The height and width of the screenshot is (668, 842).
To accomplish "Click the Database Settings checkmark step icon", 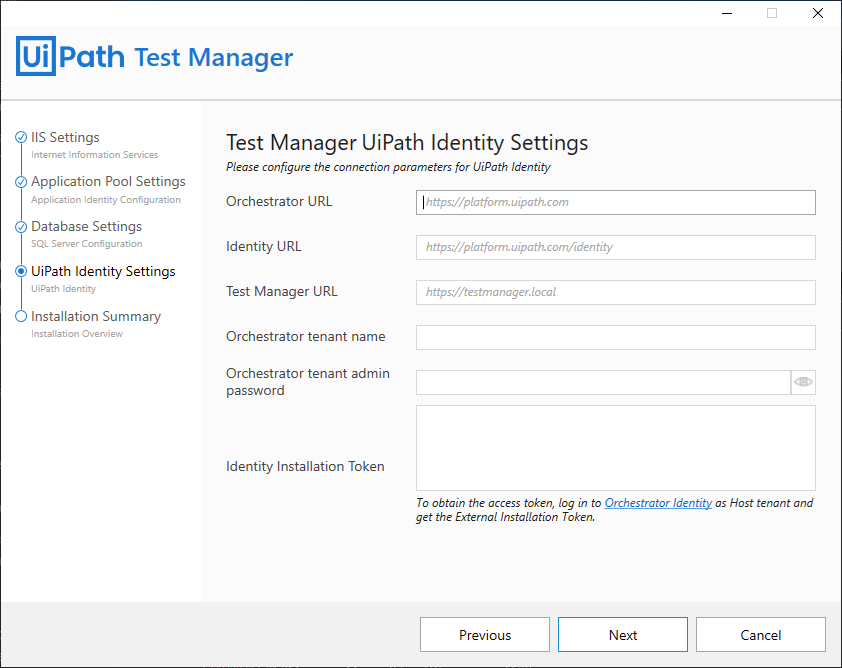I will click(21, 227).
